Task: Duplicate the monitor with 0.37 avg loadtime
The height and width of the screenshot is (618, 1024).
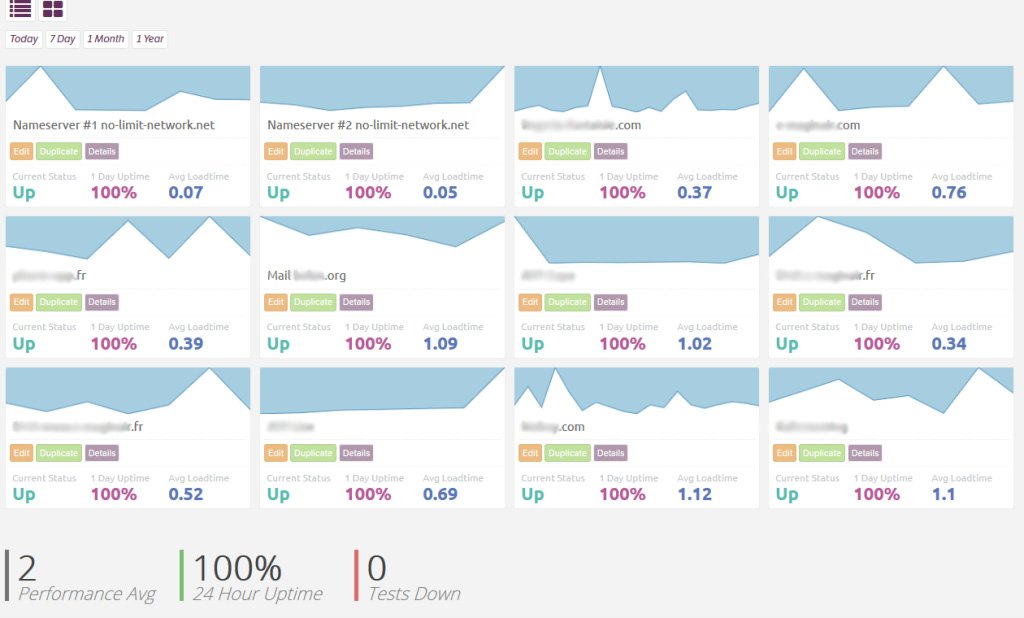Action: coord(567,152)
